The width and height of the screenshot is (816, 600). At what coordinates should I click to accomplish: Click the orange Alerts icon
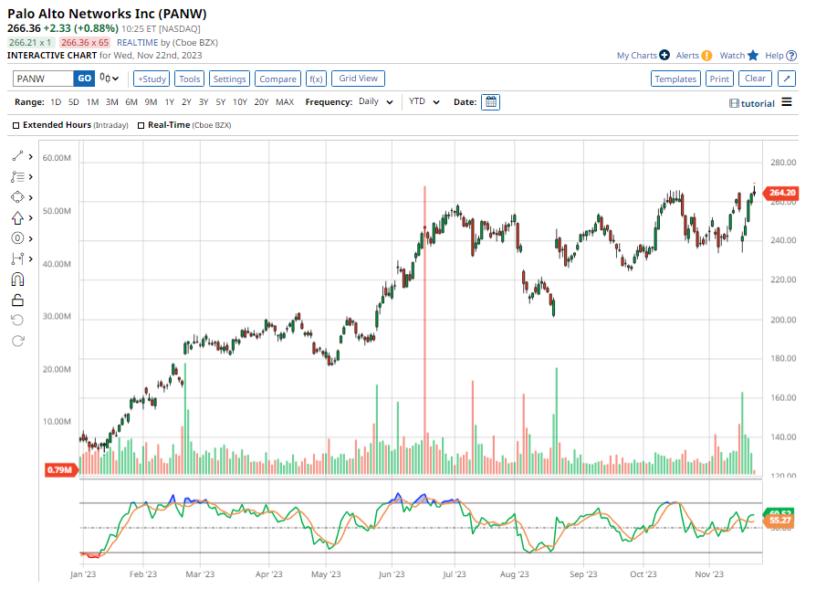click(x=706, y=55)
